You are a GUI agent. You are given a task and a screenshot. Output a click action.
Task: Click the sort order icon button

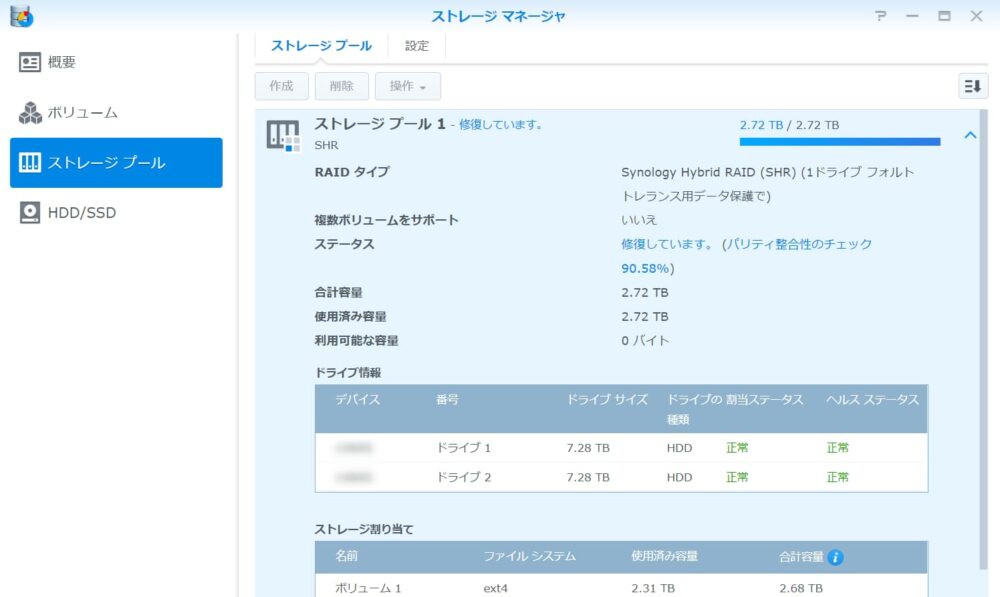[973, 86]
